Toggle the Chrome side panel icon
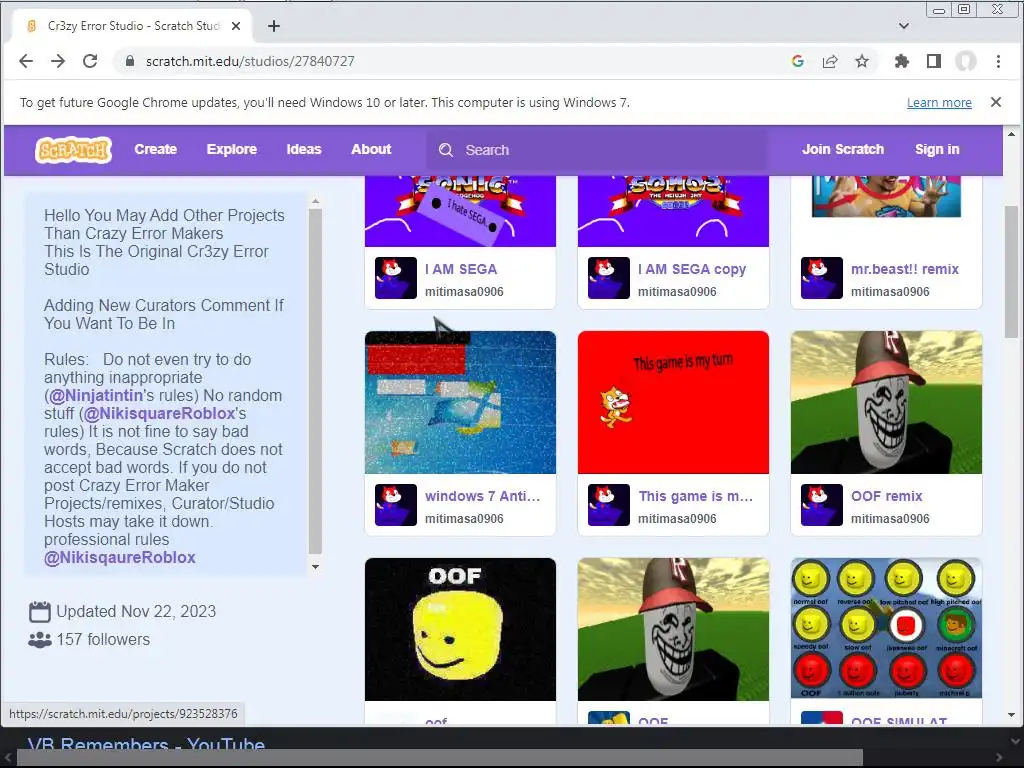The height and width of the screenshot is (768, 1024). tap(934, 61)
